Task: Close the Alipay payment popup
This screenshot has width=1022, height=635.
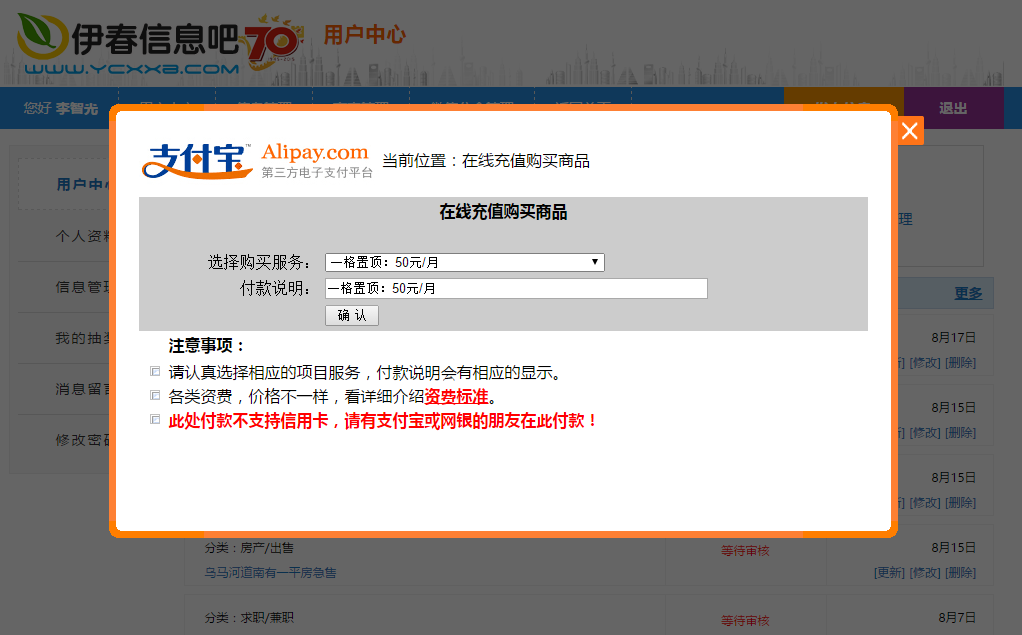Action: 909,131
